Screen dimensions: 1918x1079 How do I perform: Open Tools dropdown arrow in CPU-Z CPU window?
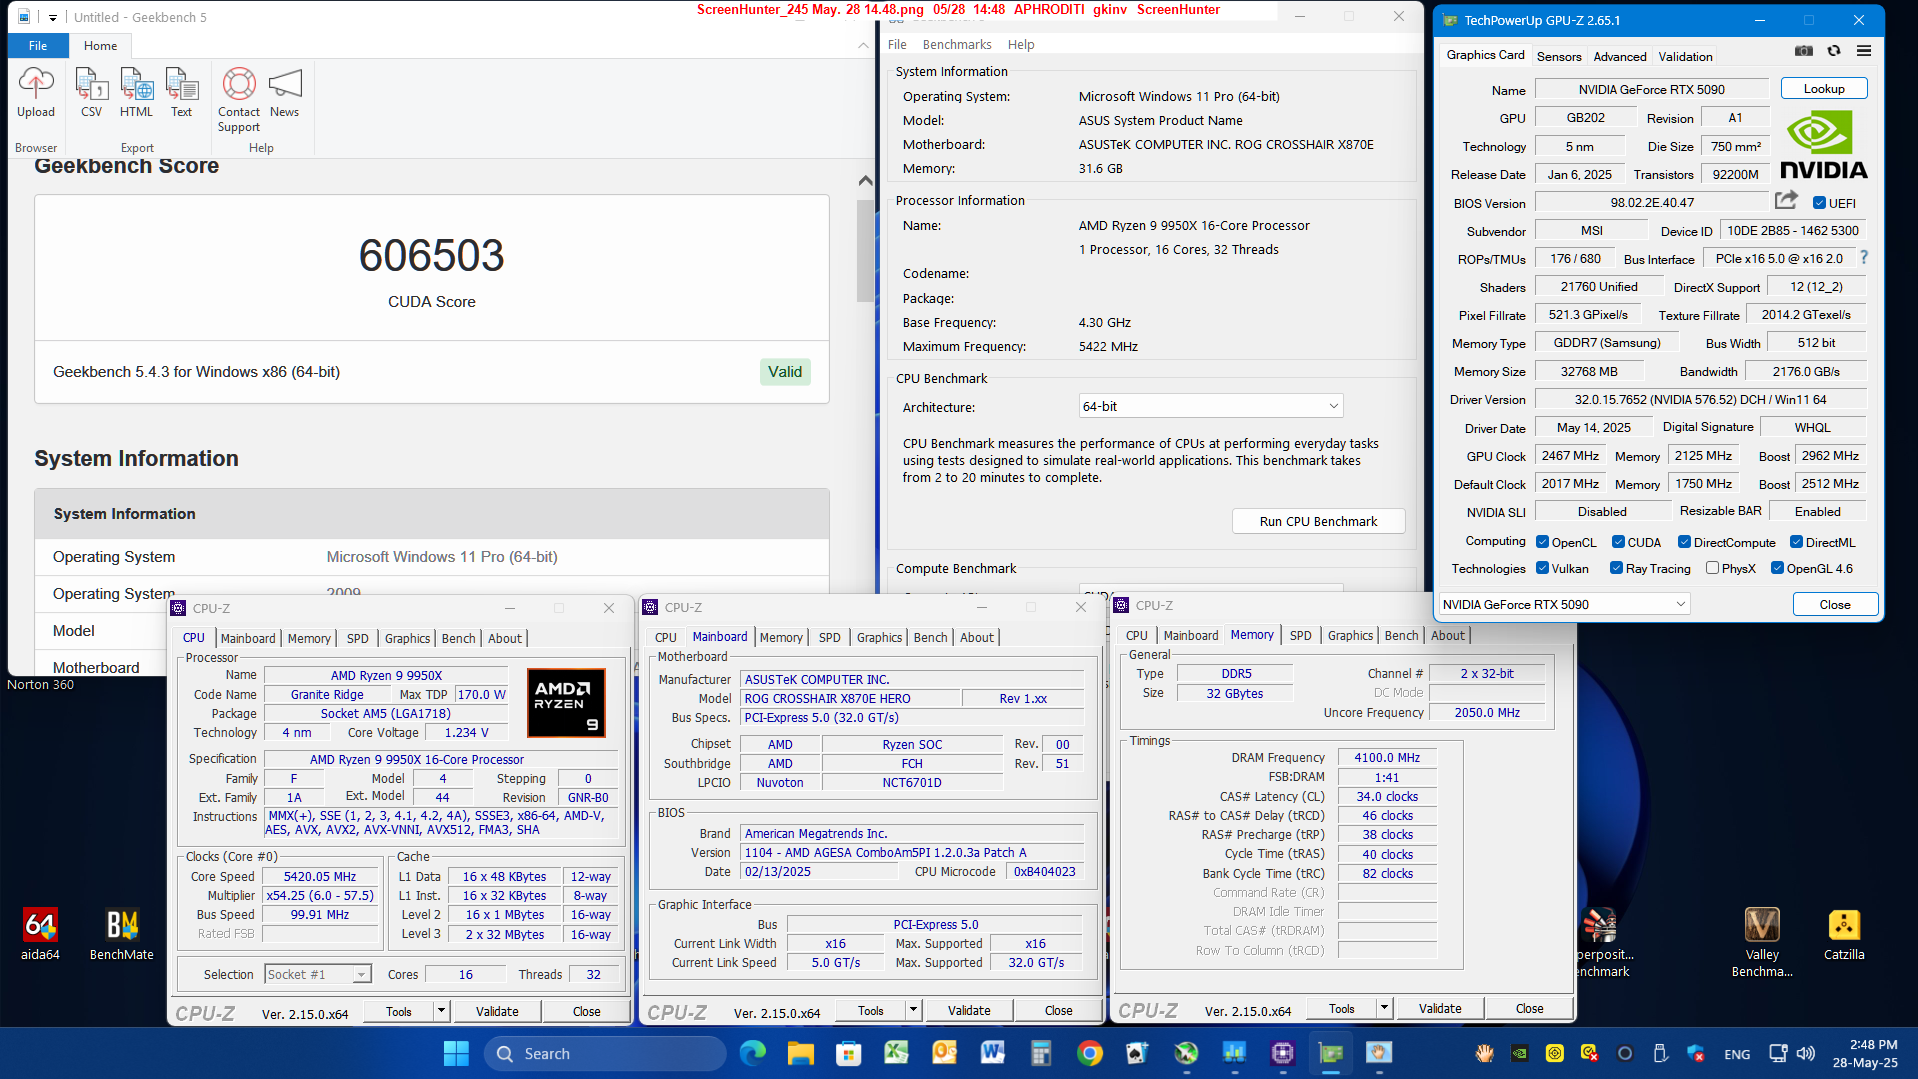[x=441, y=1011]
